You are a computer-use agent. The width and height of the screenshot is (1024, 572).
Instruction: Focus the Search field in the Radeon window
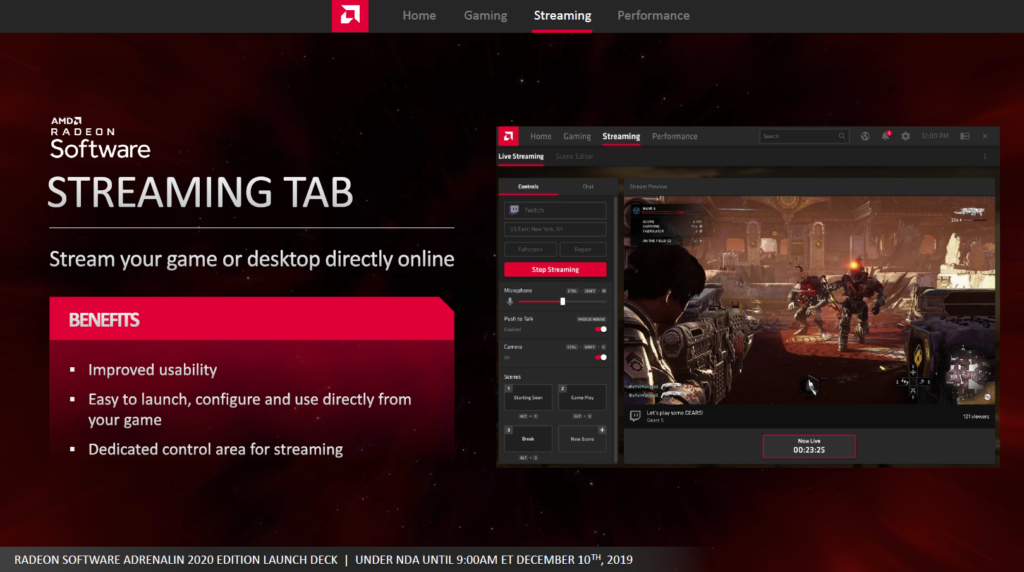point(804,136)
